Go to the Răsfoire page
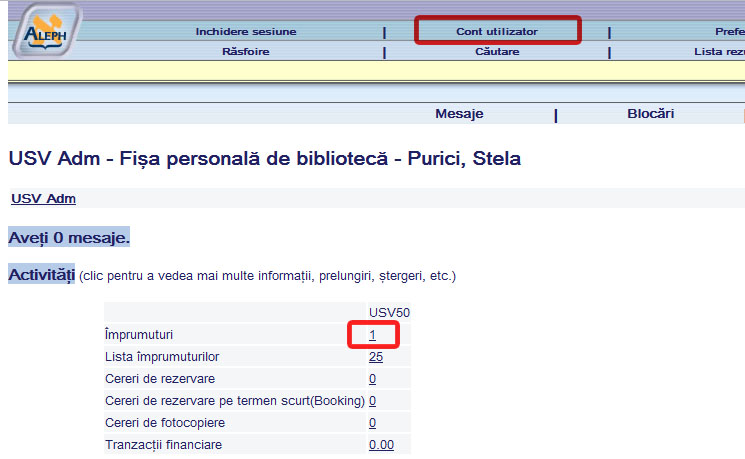This screenshot has height=459, width=745. click(x=246, y=51)
